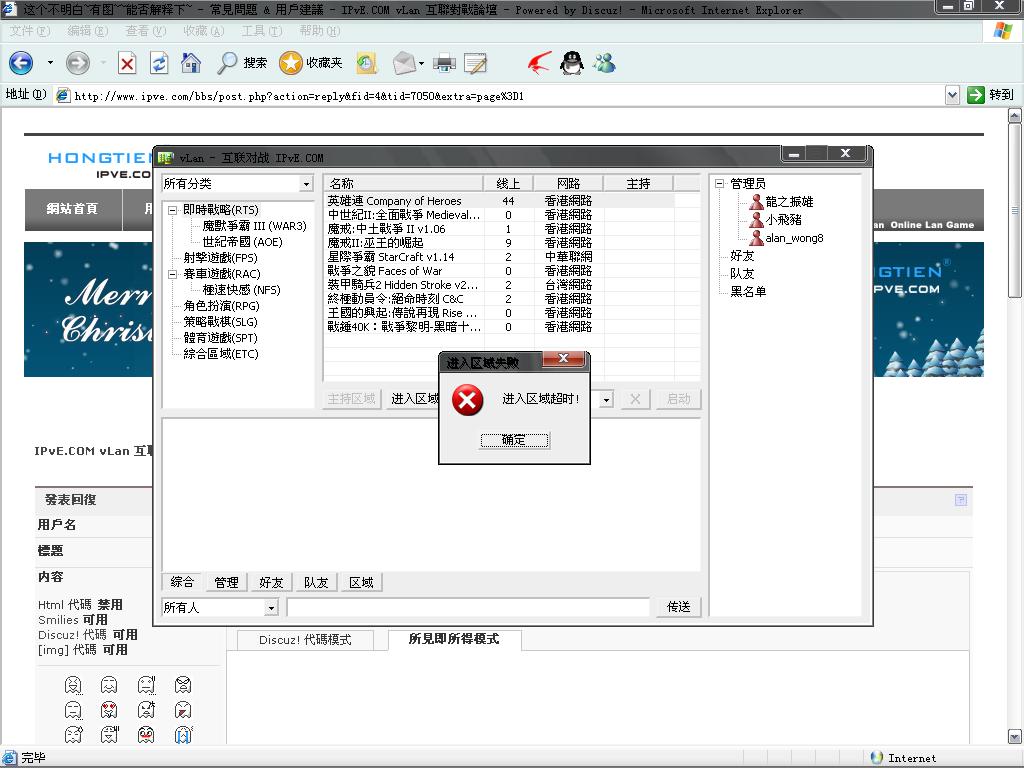Click the Stop loading icon
This screenshot has height=768, width=1024.
click(x=127, y=63)
